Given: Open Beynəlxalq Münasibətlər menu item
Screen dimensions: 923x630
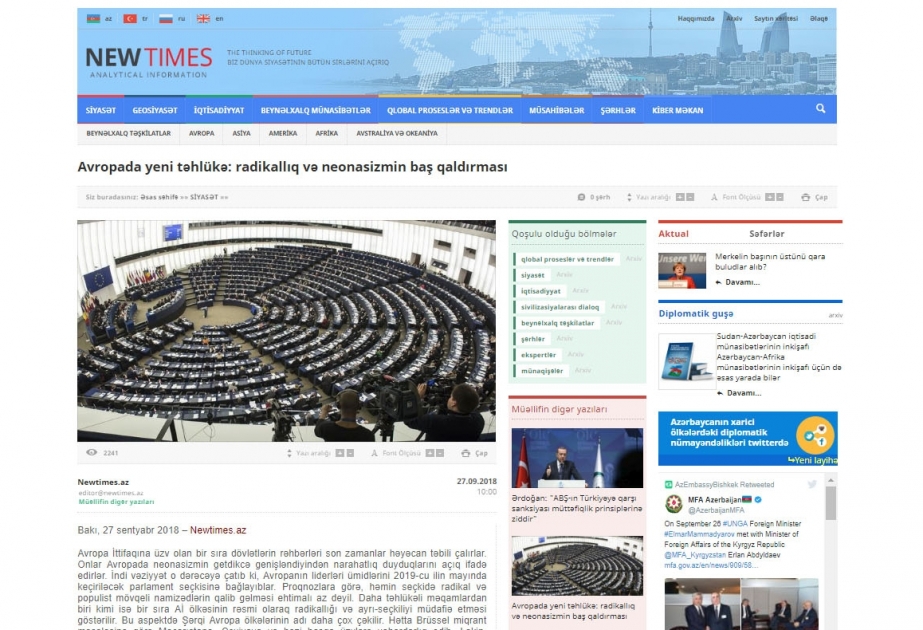Looking at the screenshot, I should (316, 110).
